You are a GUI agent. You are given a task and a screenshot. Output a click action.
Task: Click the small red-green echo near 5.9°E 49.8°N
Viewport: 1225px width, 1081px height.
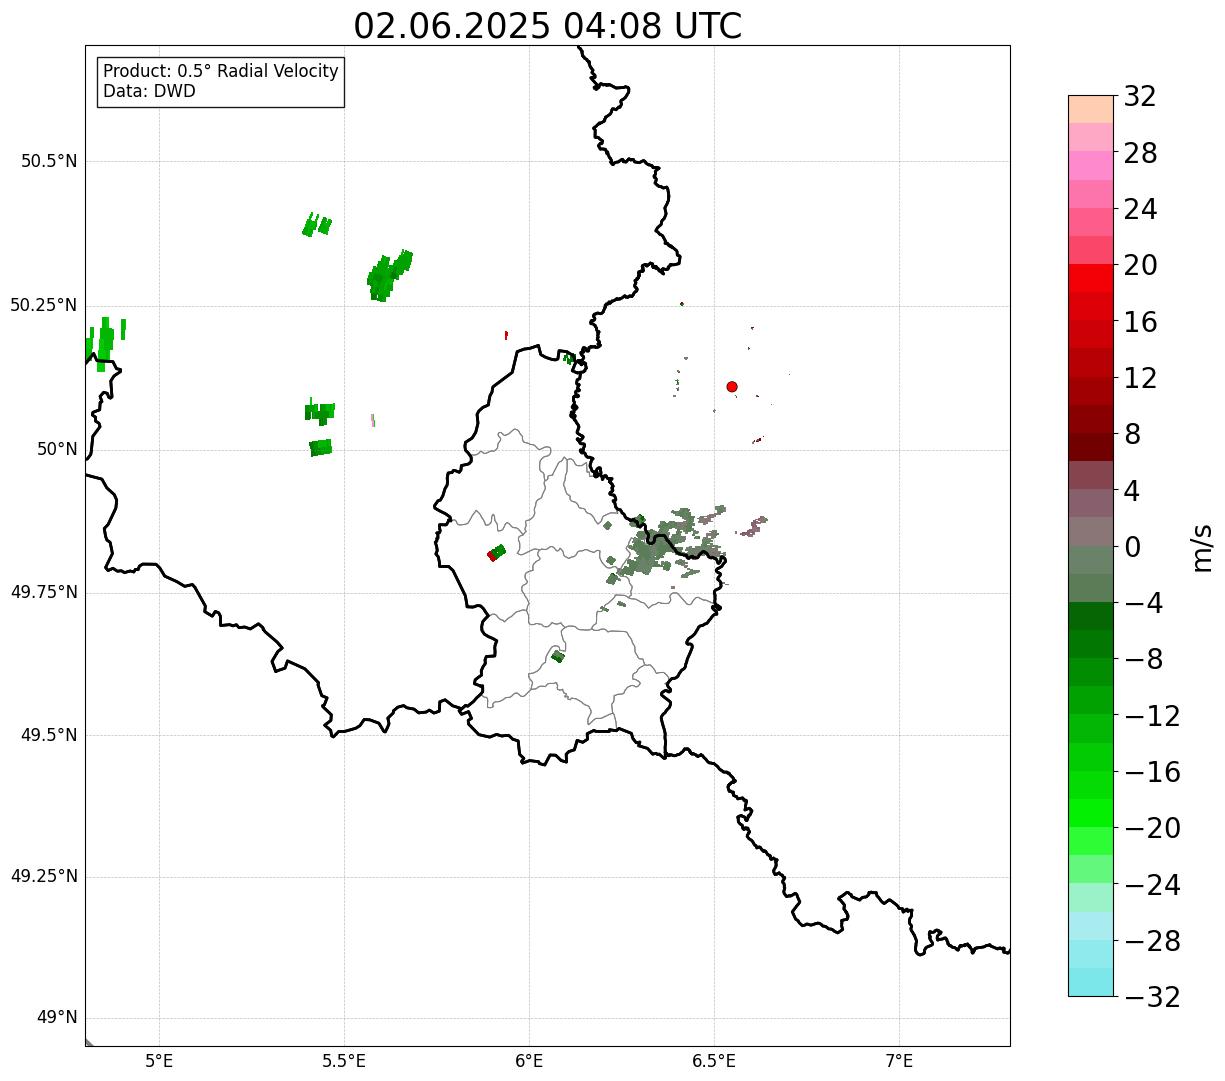(x=496, y=552)
